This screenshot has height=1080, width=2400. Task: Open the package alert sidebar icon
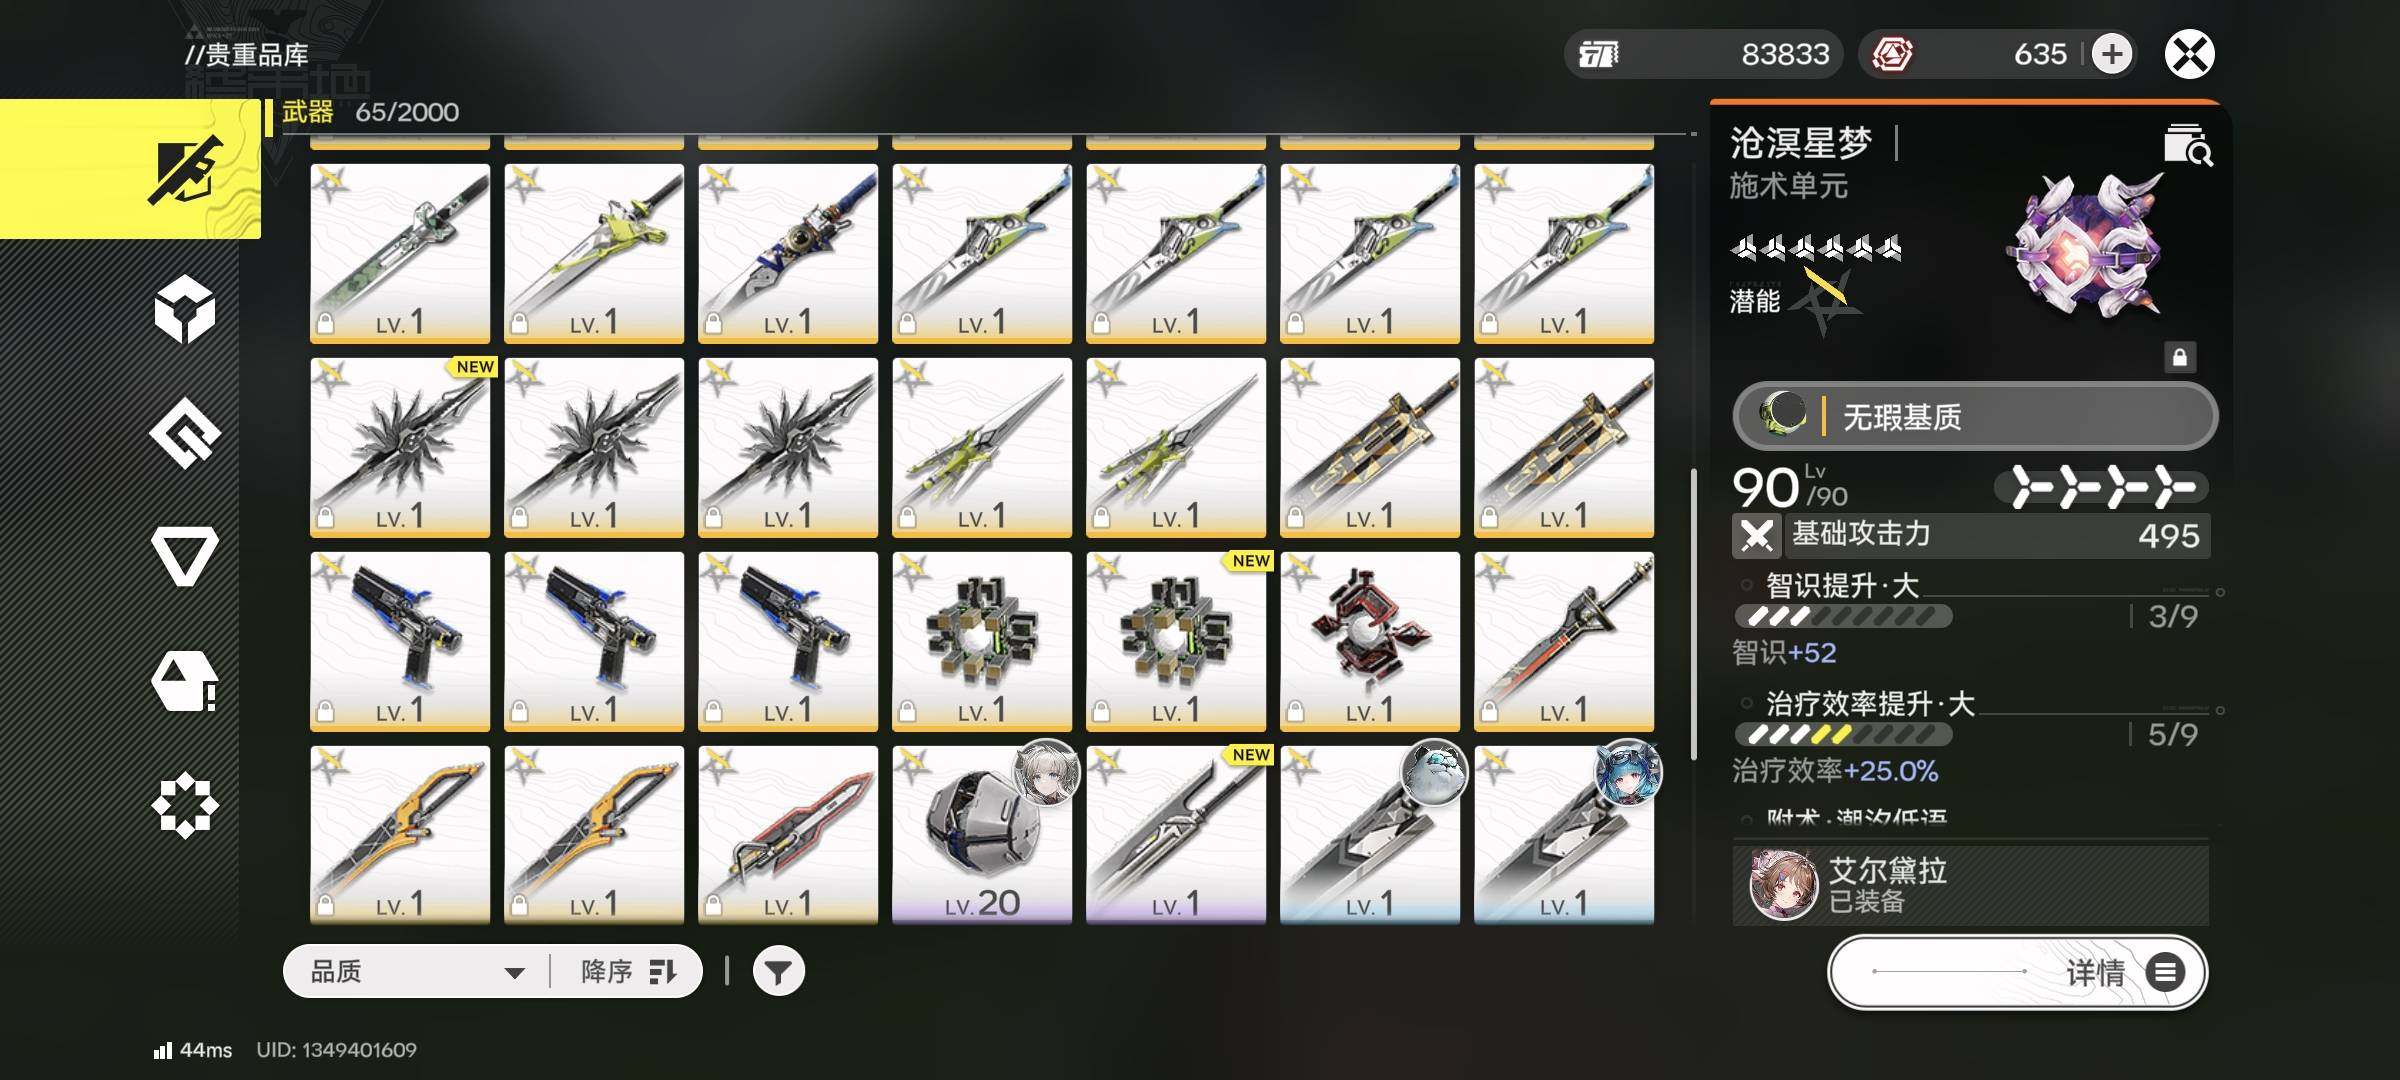click(185, 681)
